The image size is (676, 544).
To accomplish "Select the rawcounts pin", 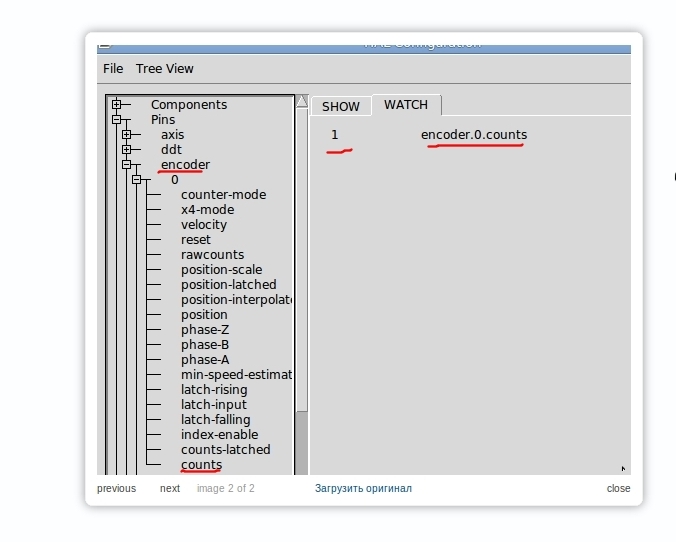I will [x=212, y=255].
